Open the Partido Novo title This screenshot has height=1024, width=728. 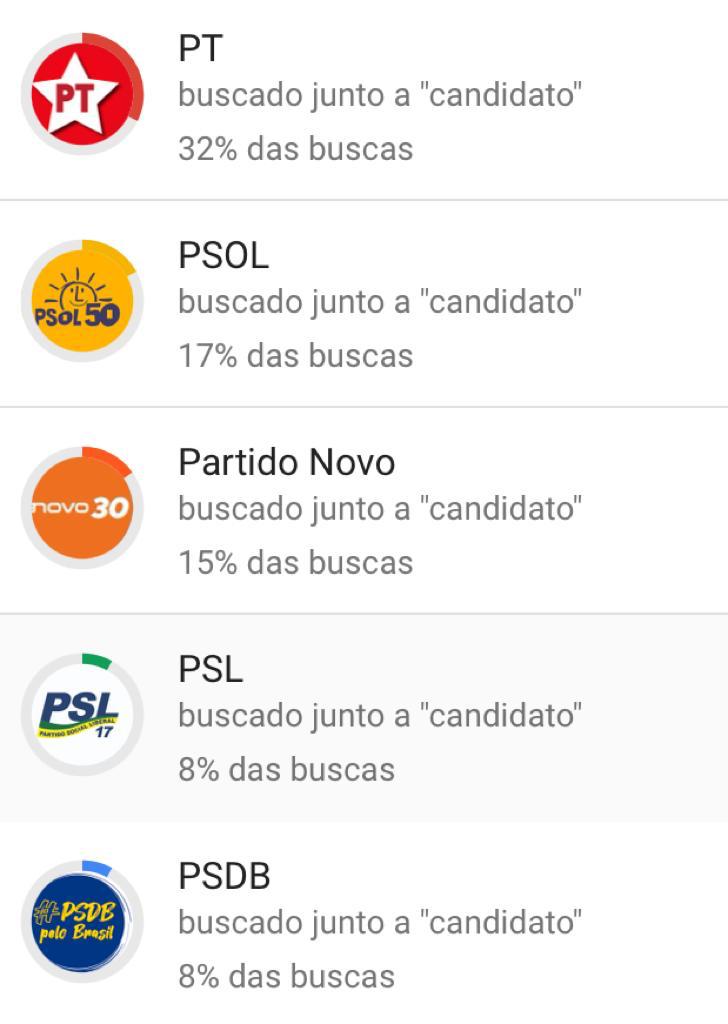pyautogui.click(x=287, y=462)
